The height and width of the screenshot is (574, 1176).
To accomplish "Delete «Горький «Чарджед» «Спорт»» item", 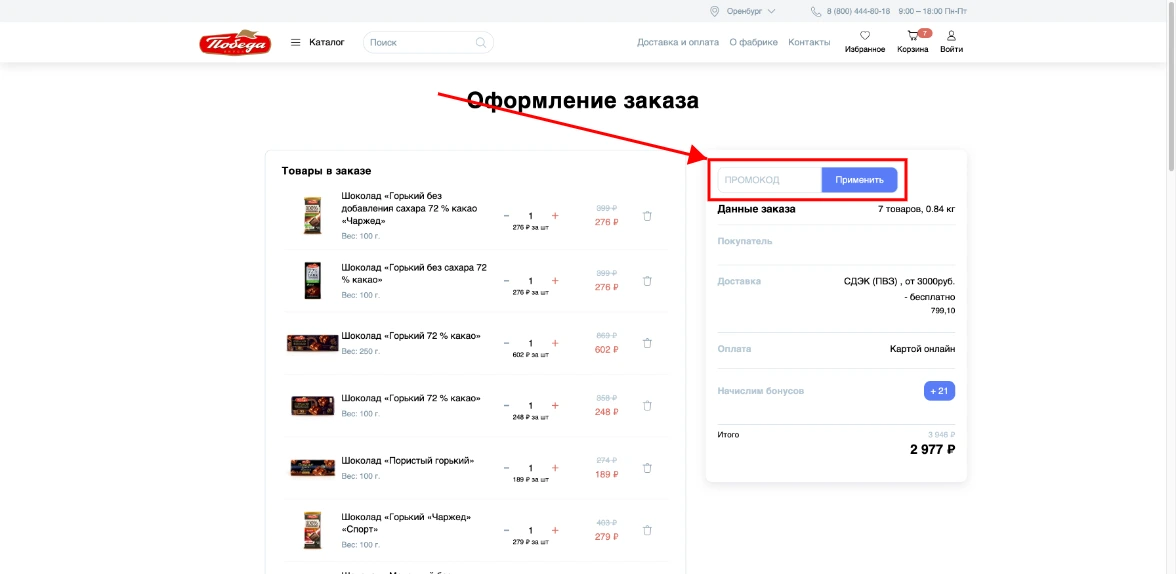I will 647,530.
